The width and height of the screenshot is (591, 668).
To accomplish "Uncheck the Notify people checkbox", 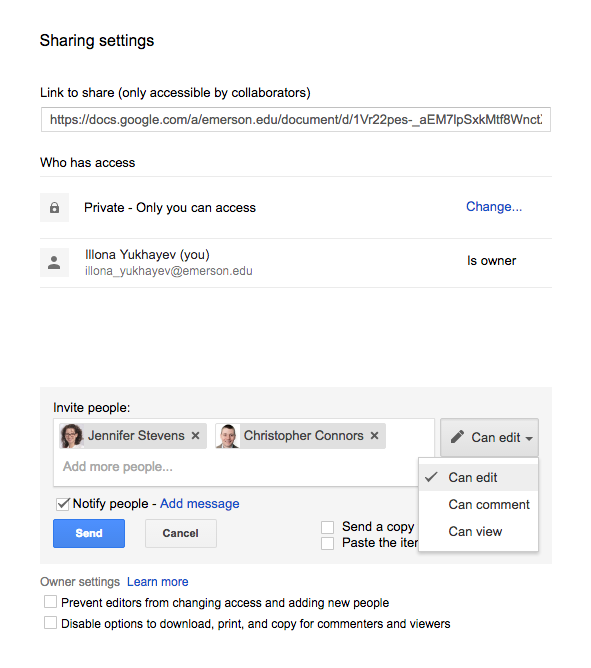I will pos(63,504).
